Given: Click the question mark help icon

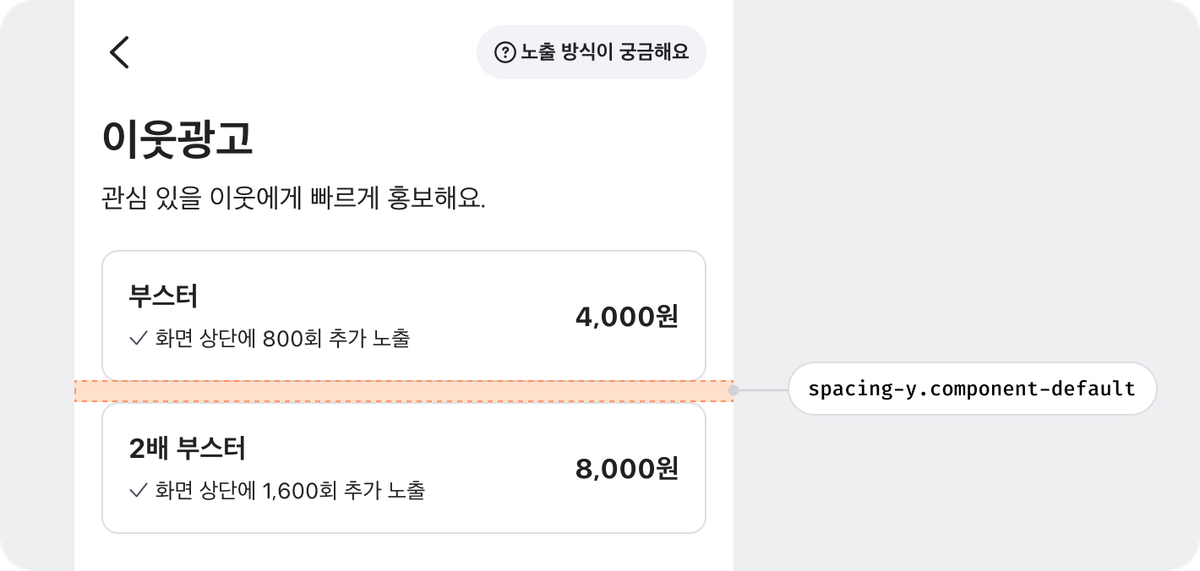Looking at the screenshot, I should [x=505, y=52].
